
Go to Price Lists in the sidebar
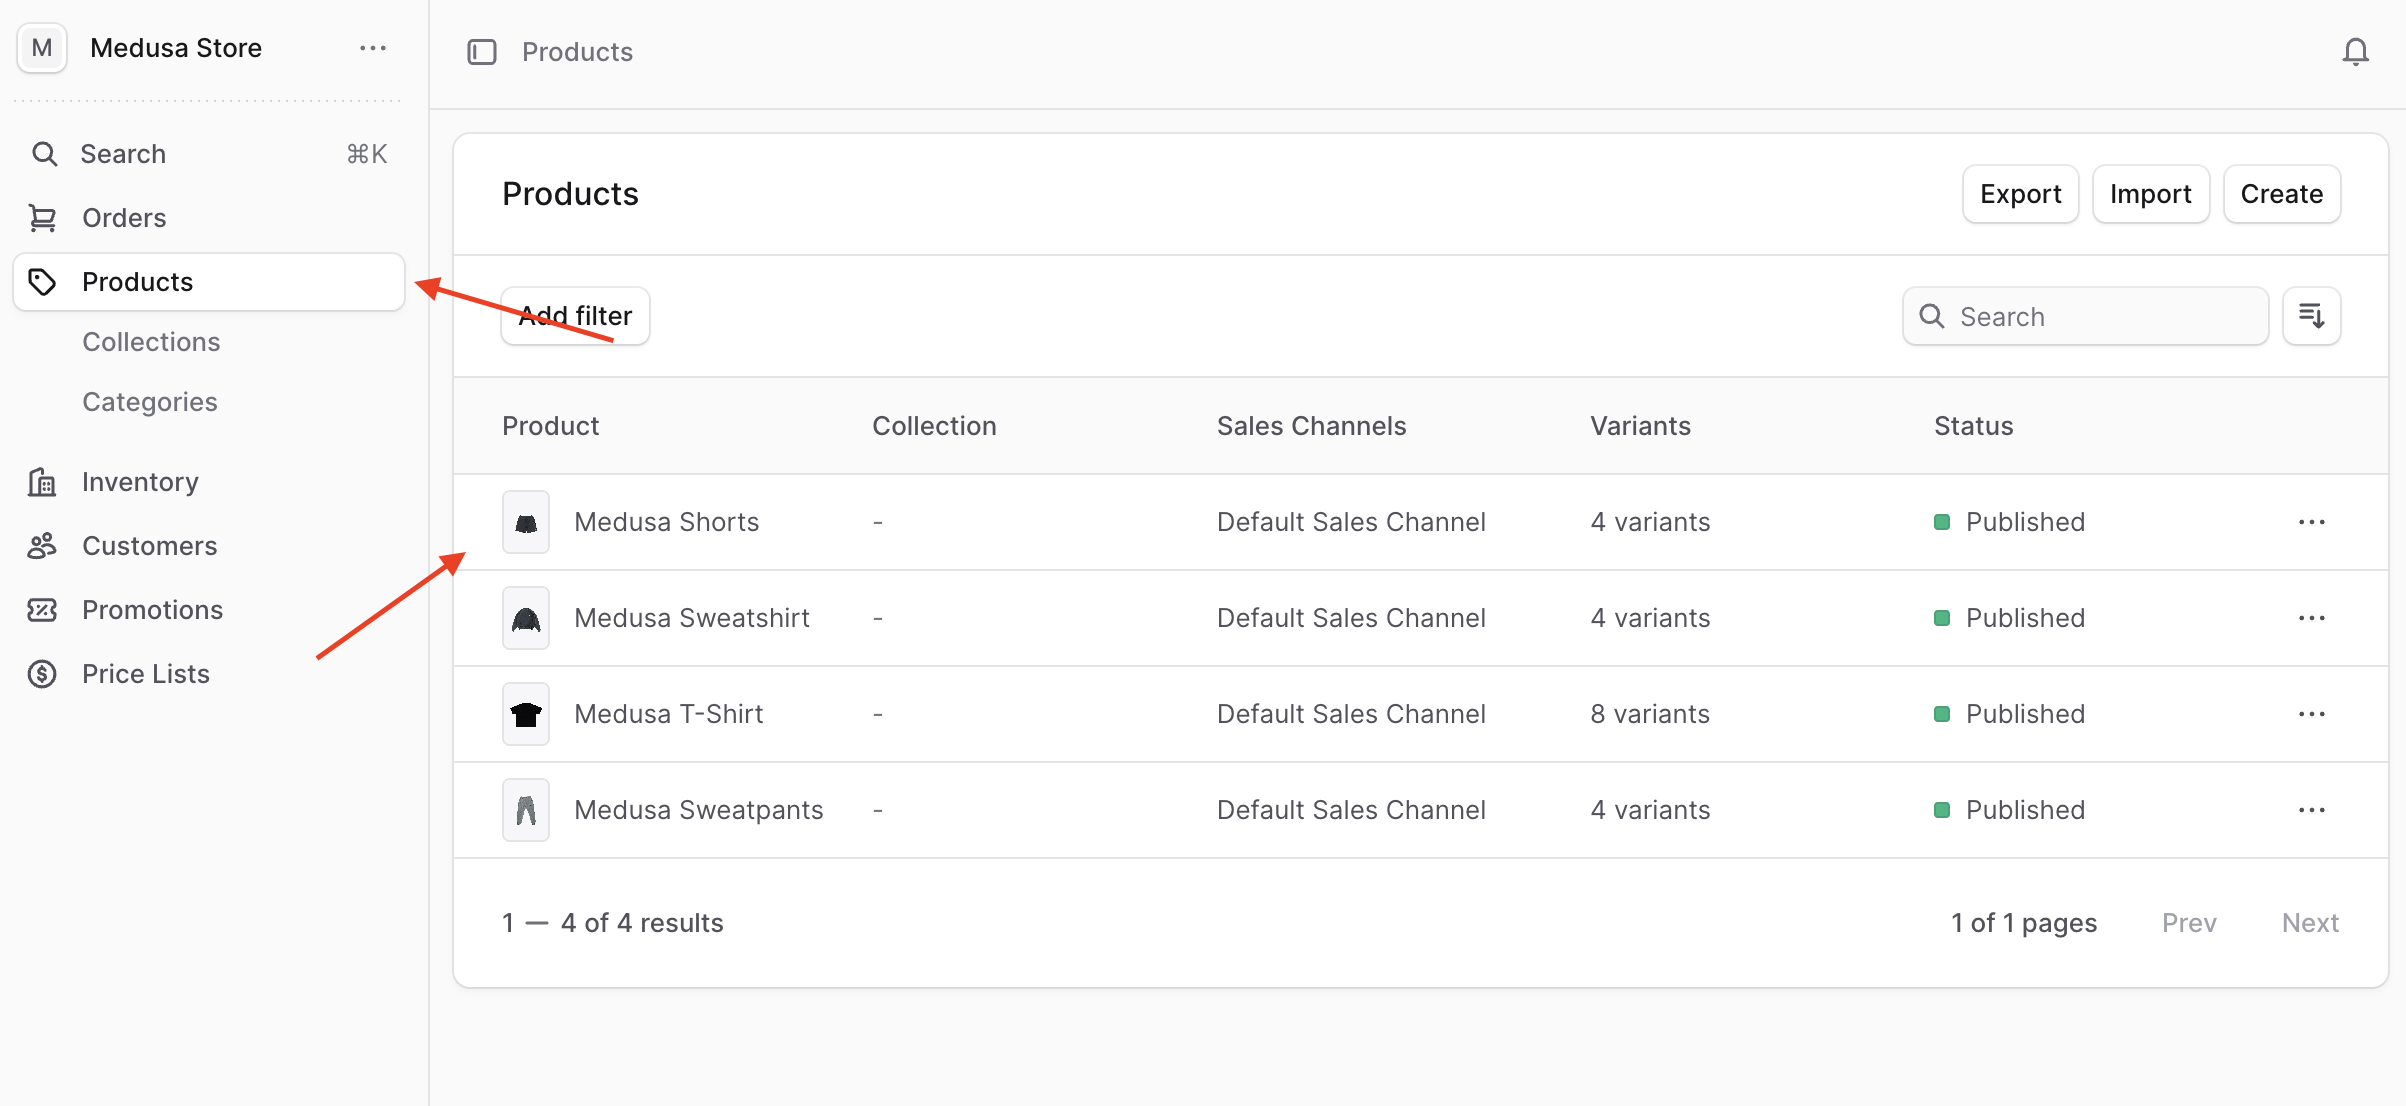(x=209, y=674)
